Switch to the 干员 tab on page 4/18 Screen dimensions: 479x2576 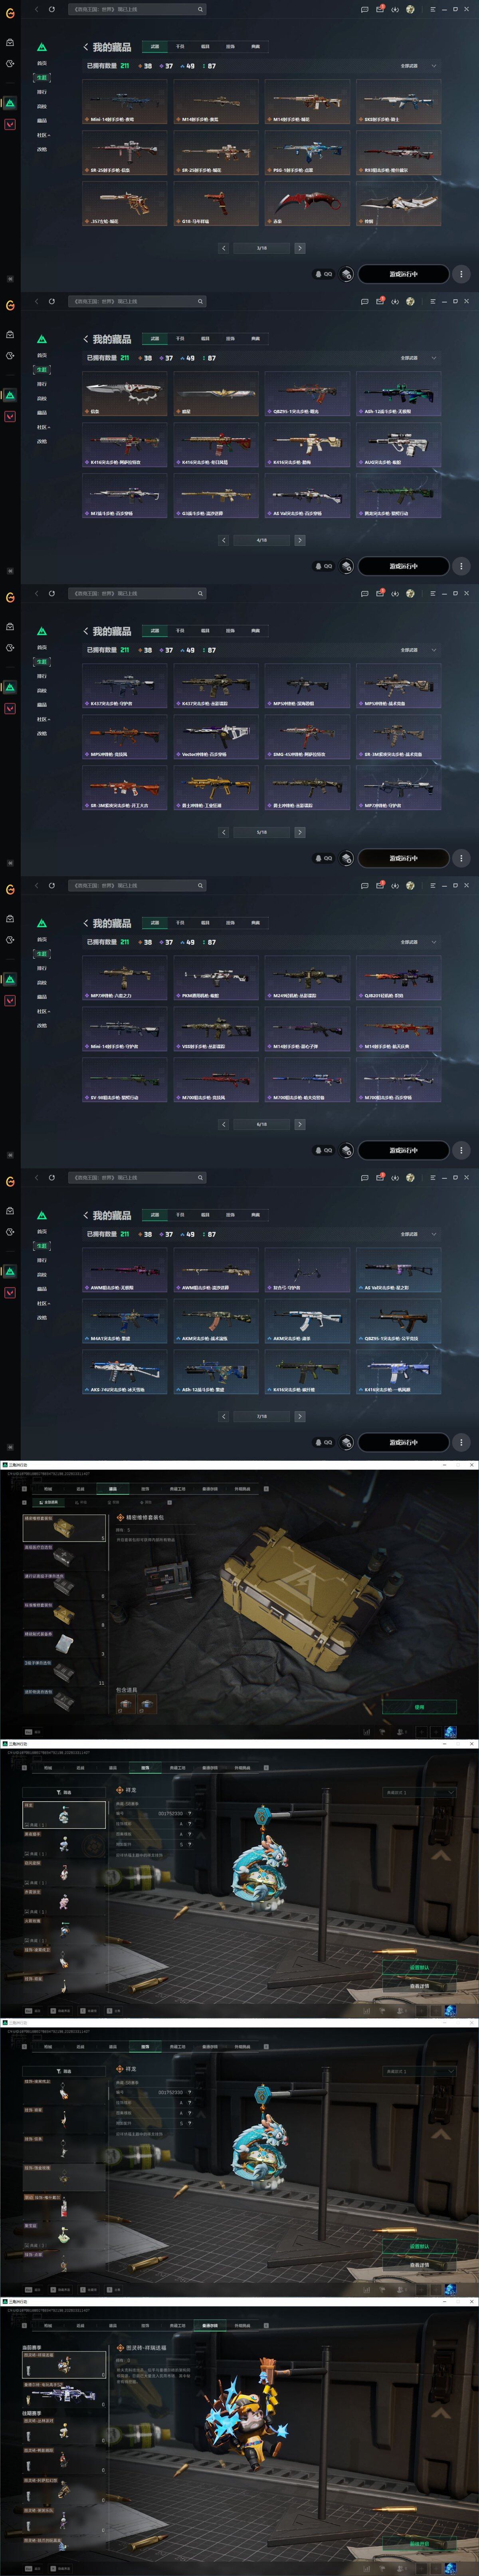tap(180, 338)
